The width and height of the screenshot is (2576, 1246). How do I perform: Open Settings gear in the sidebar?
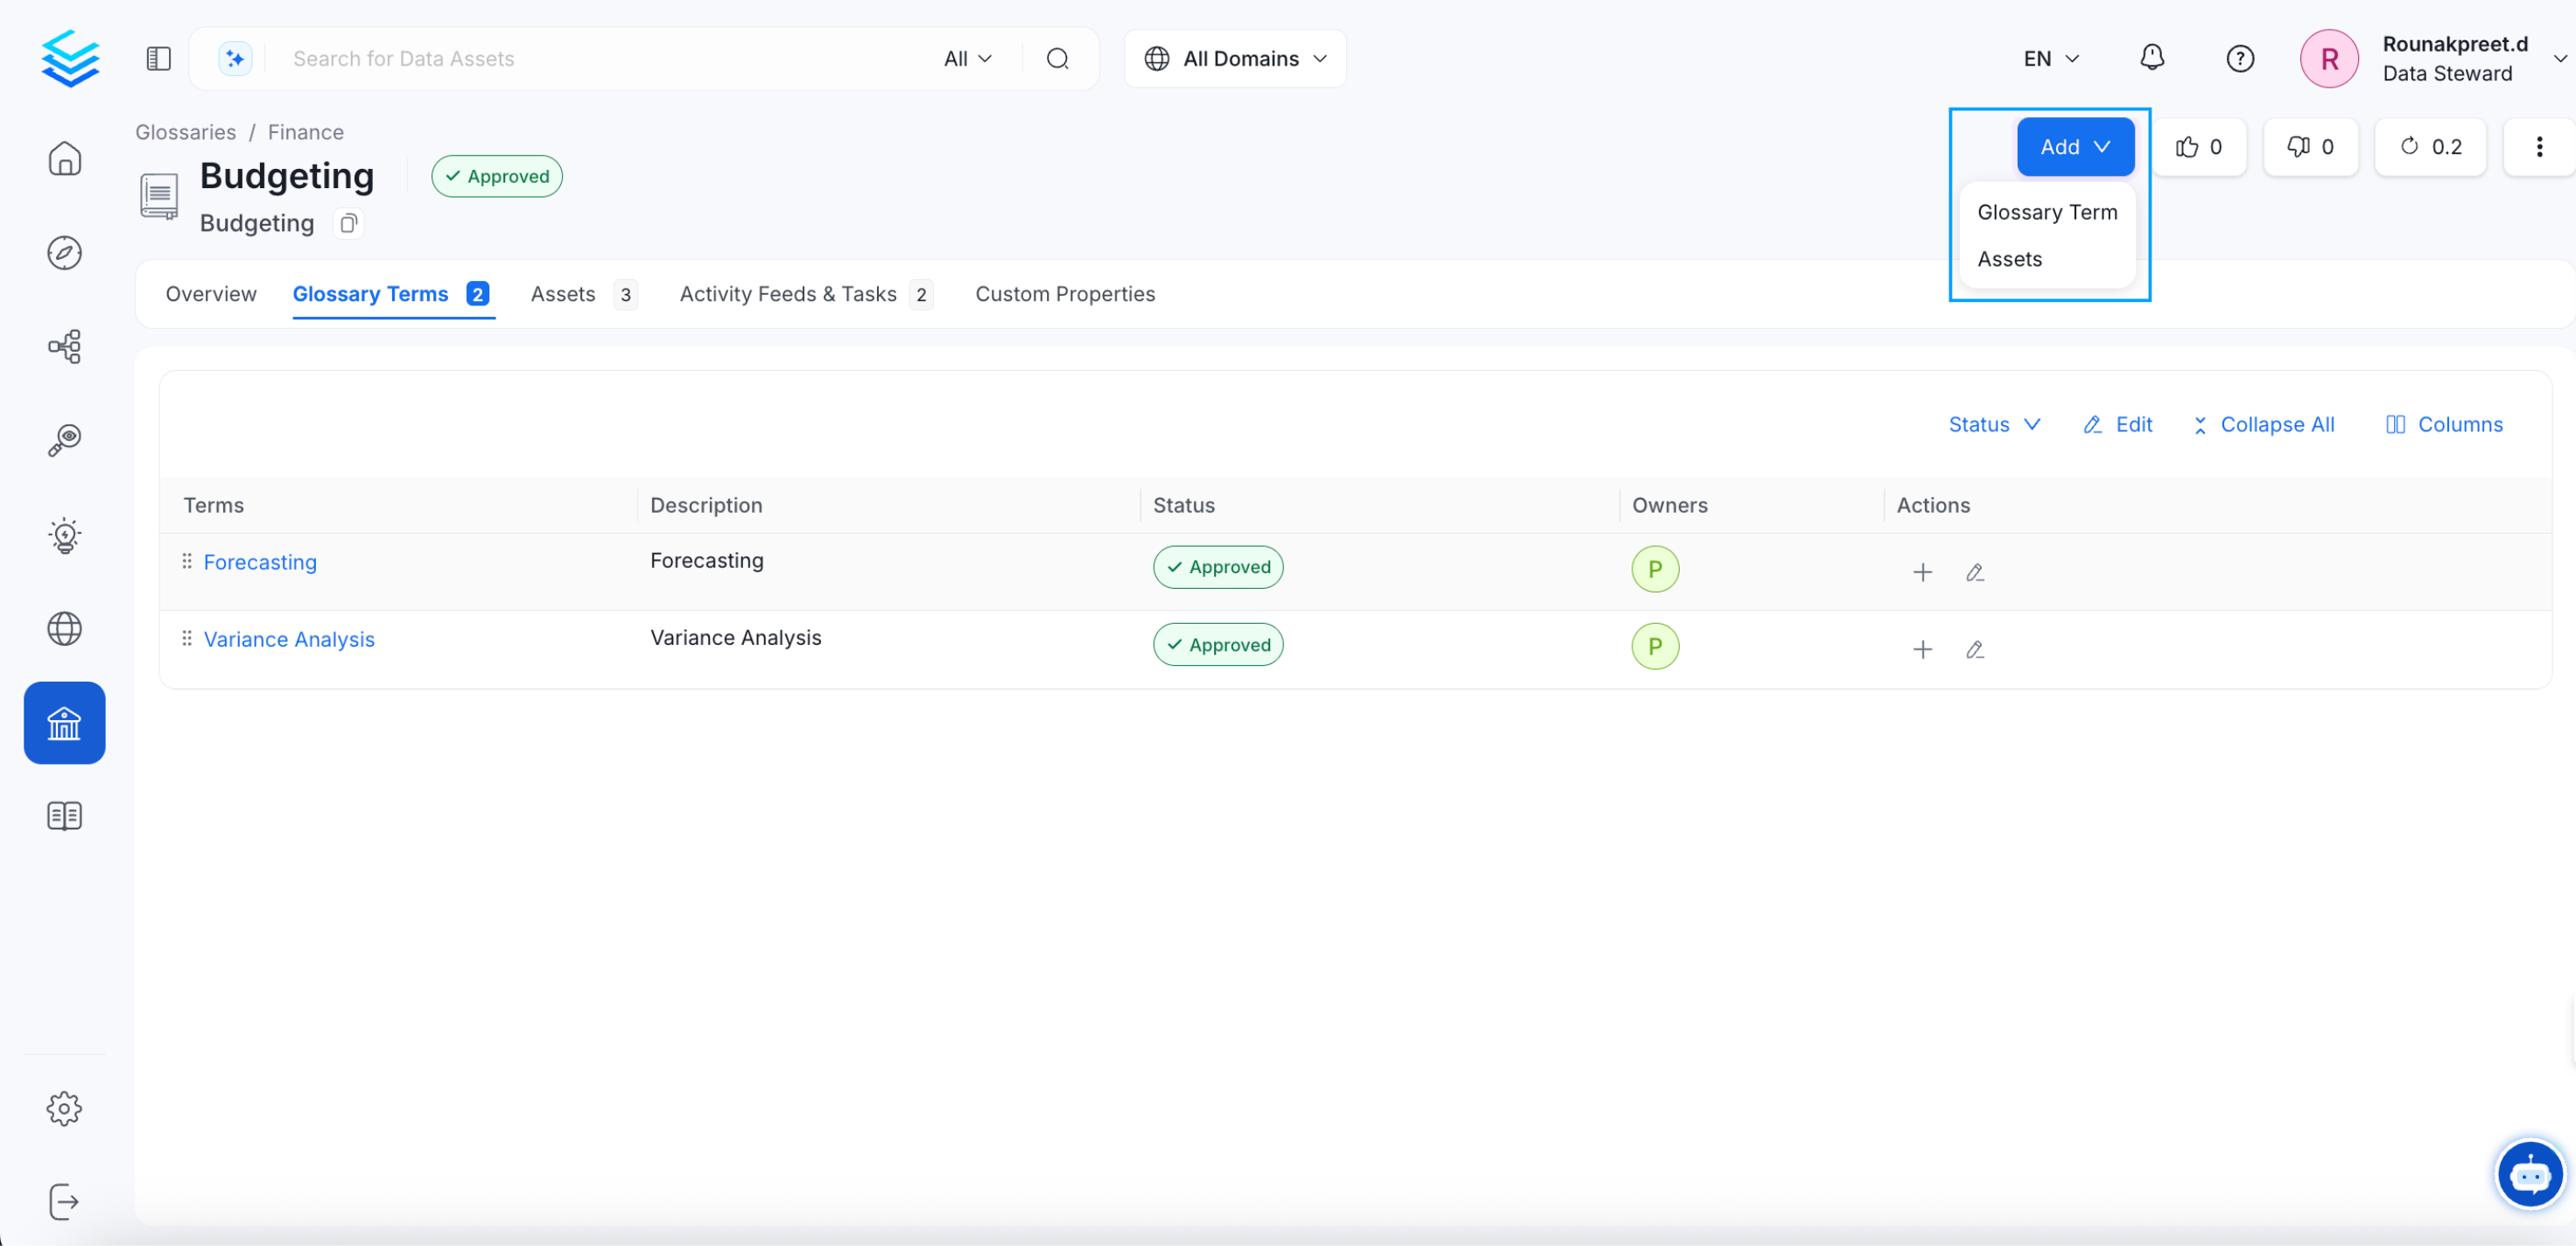pyautogui.click(x=64, y=1108)
